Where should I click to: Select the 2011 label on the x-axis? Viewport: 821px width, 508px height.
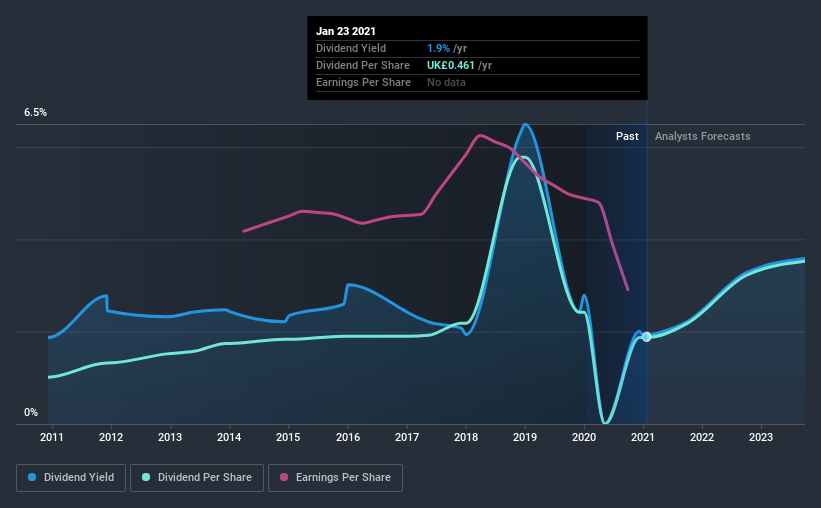tap(52, 437)
